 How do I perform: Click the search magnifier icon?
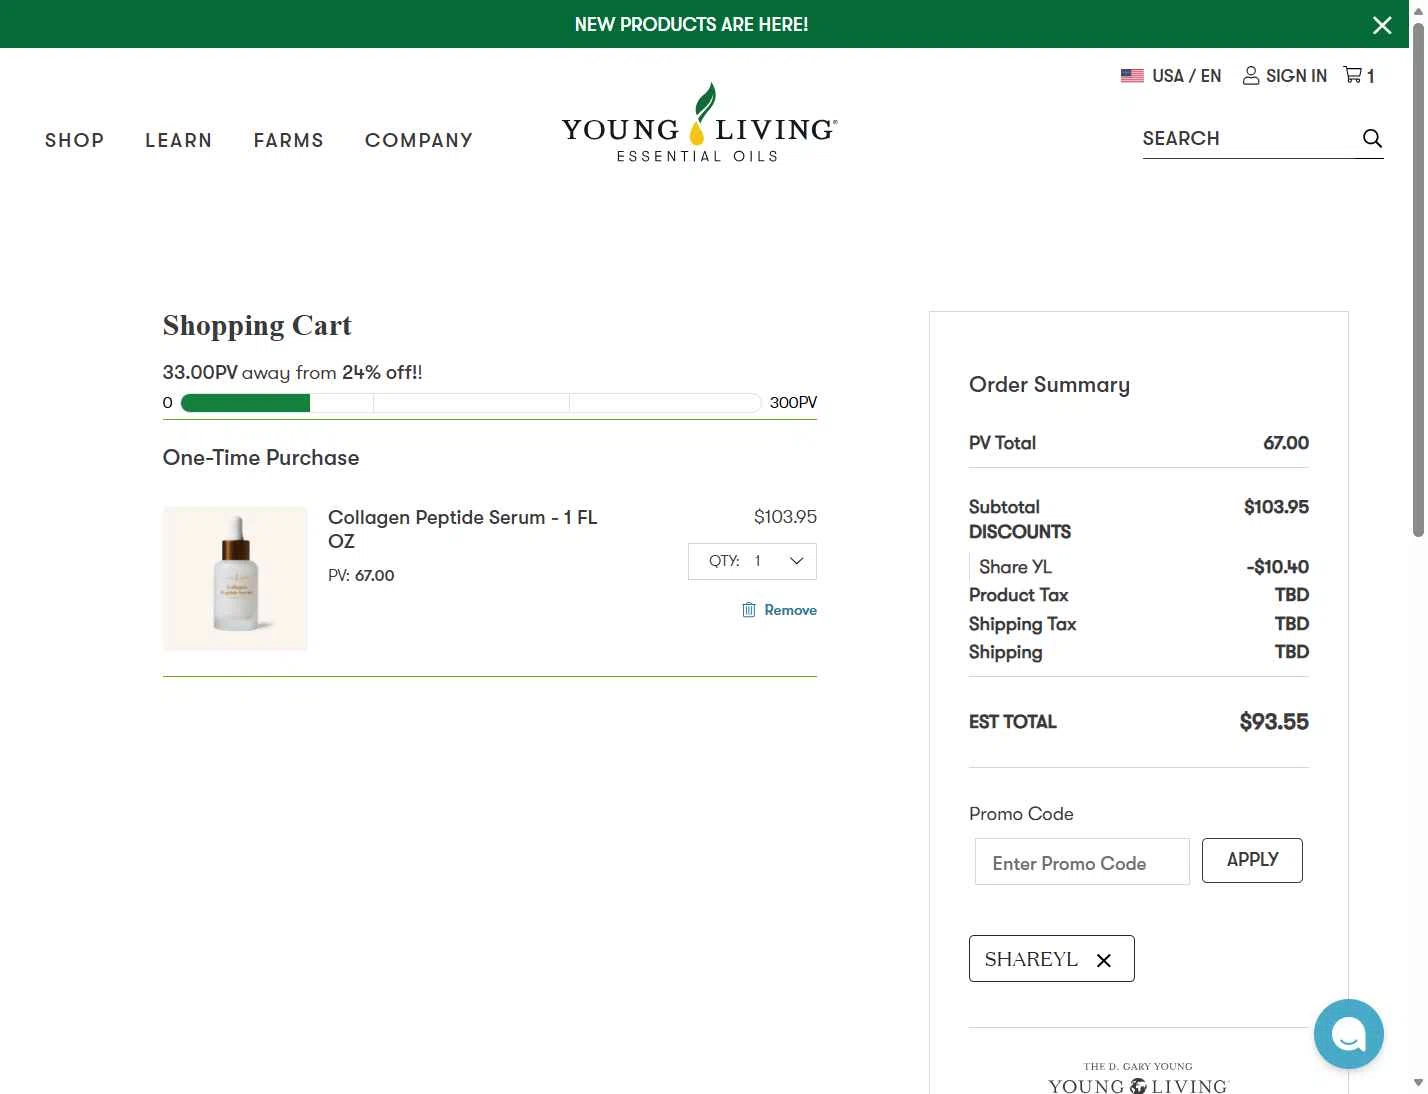click(1372, 139)
